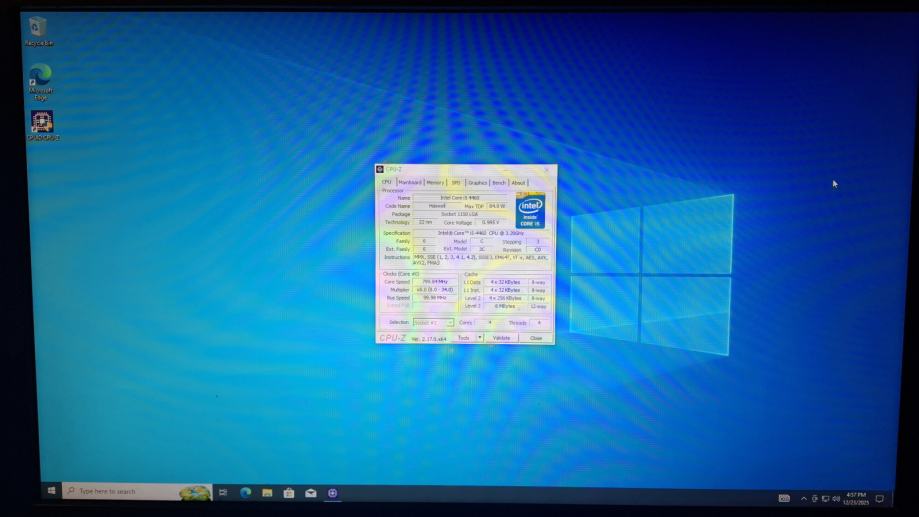Switch to the About tab
The image size is (919, 517).
pyautogui.click(x=519, y=183)
